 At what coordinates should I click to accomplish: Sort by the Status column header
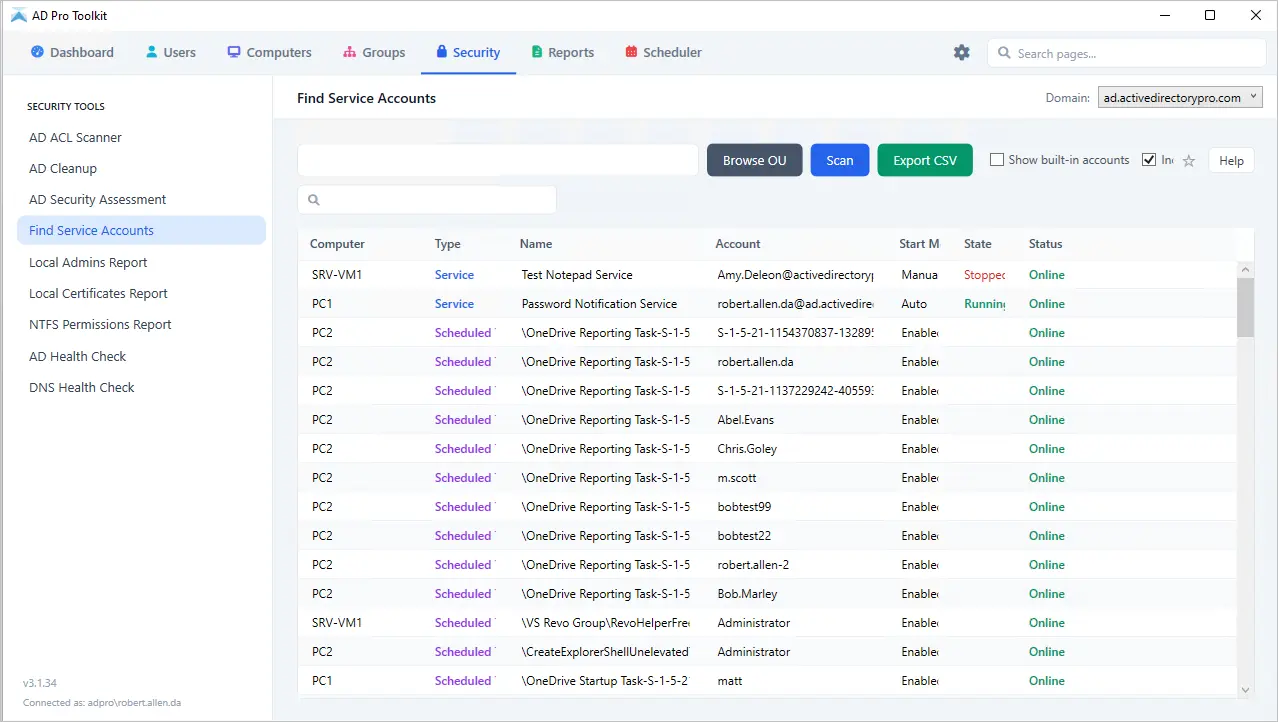pyautogui.click(x=1045, y=244)
